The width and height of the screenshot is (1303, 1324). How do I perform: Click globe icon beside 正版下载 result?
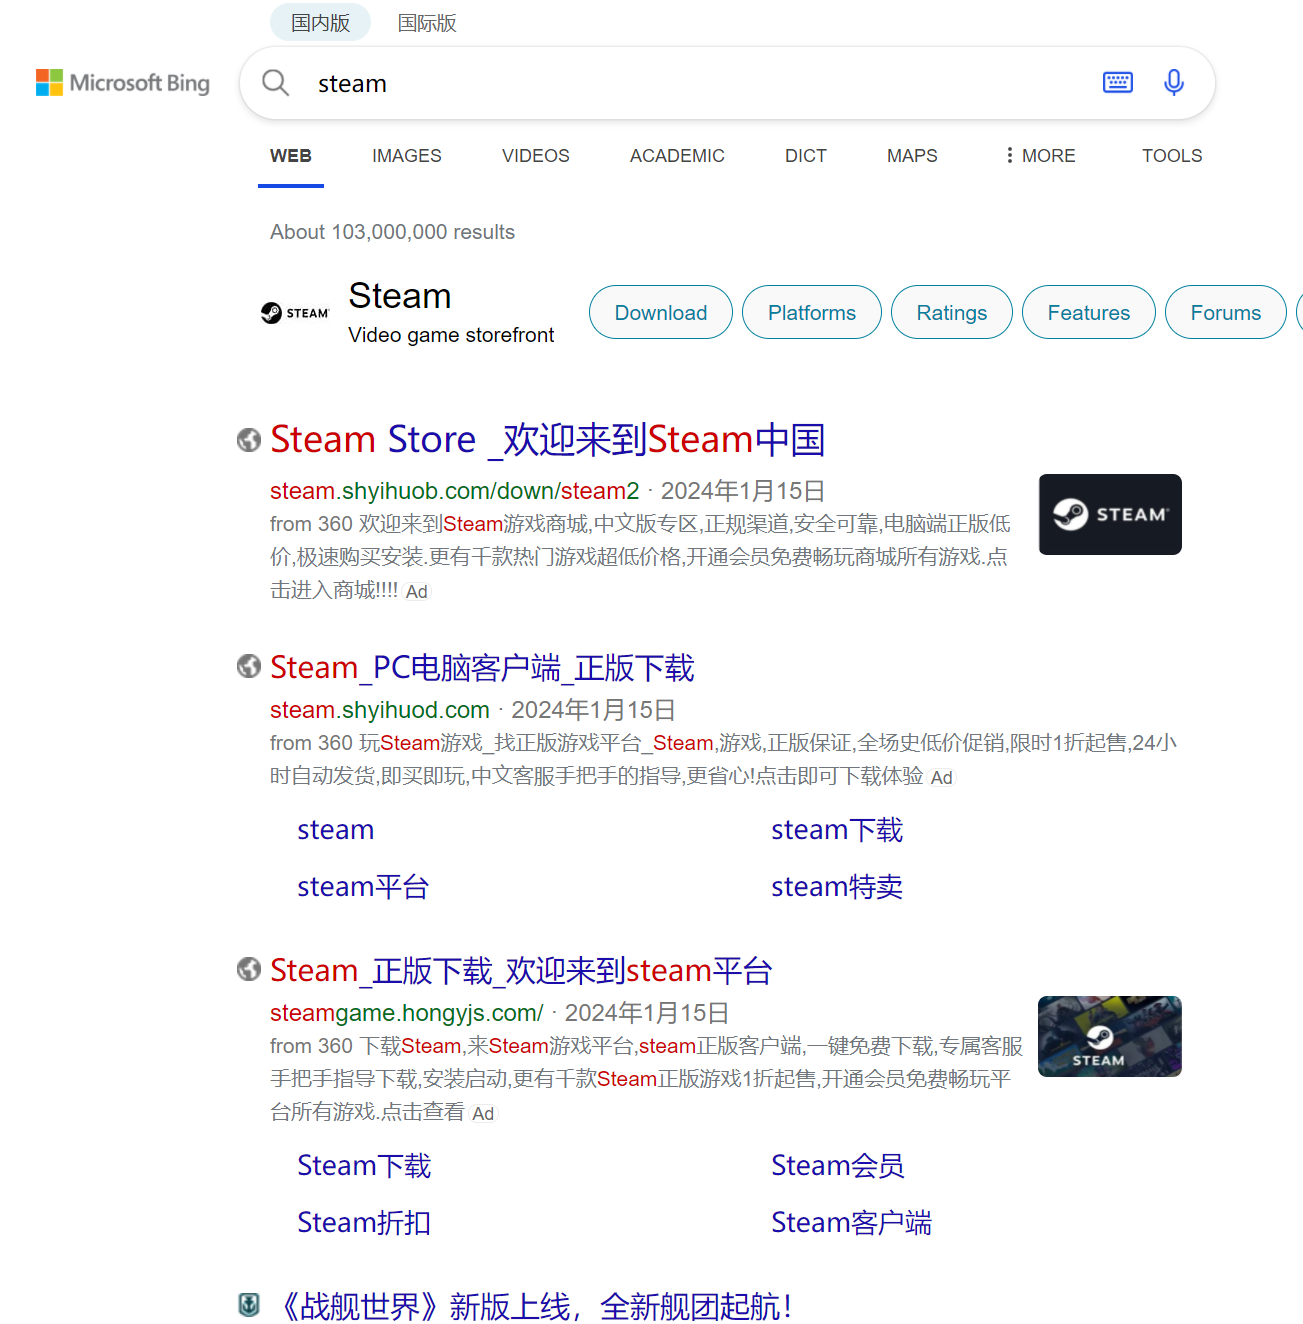(x=249, y=969)
